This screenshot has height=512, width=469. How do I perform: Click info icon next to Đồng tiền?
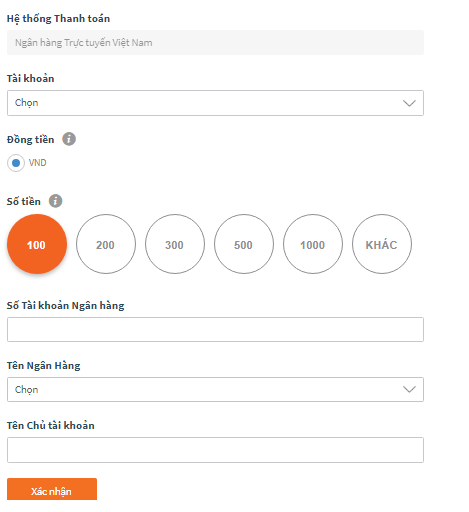pos(69,139)
